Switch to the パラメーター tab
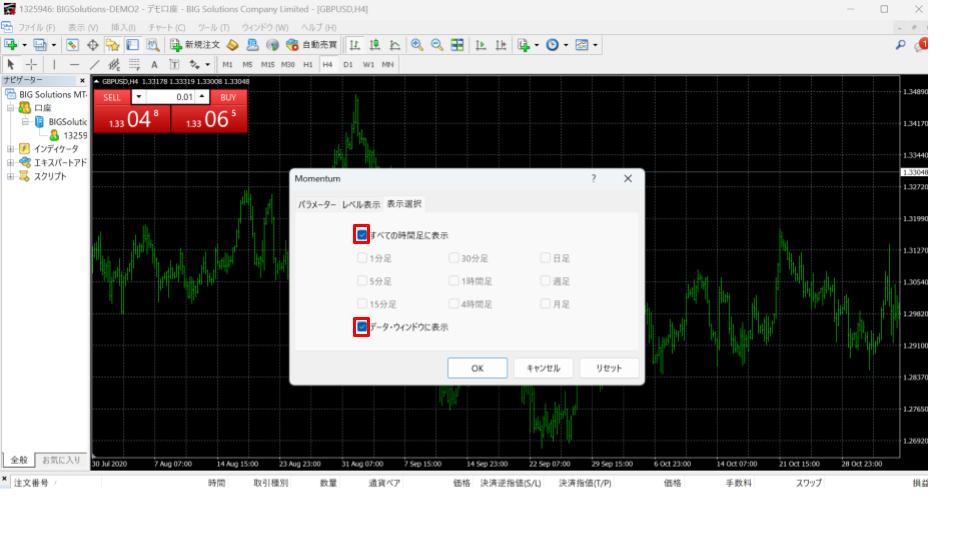This screenshot has height=540, width=960. [317, 204]
